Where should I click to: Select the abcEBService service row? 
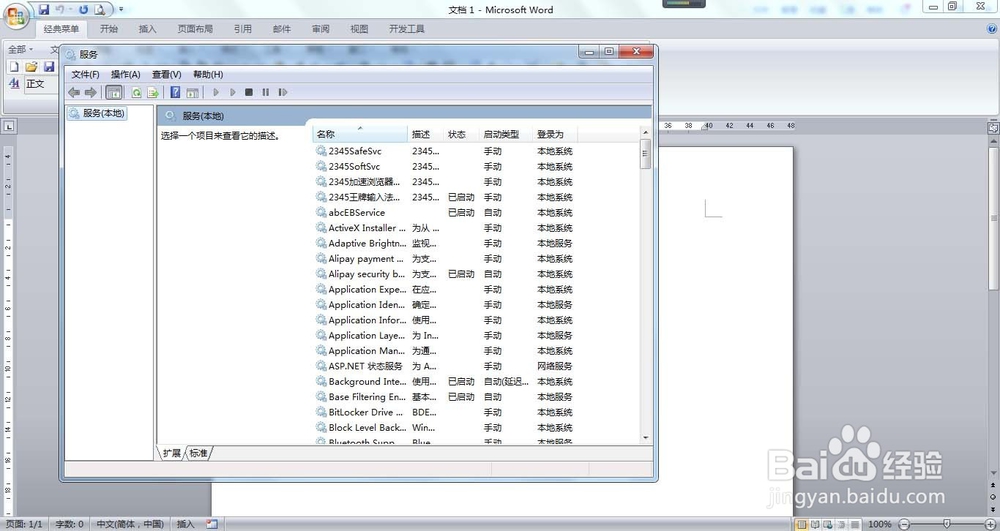click(445, 212)
